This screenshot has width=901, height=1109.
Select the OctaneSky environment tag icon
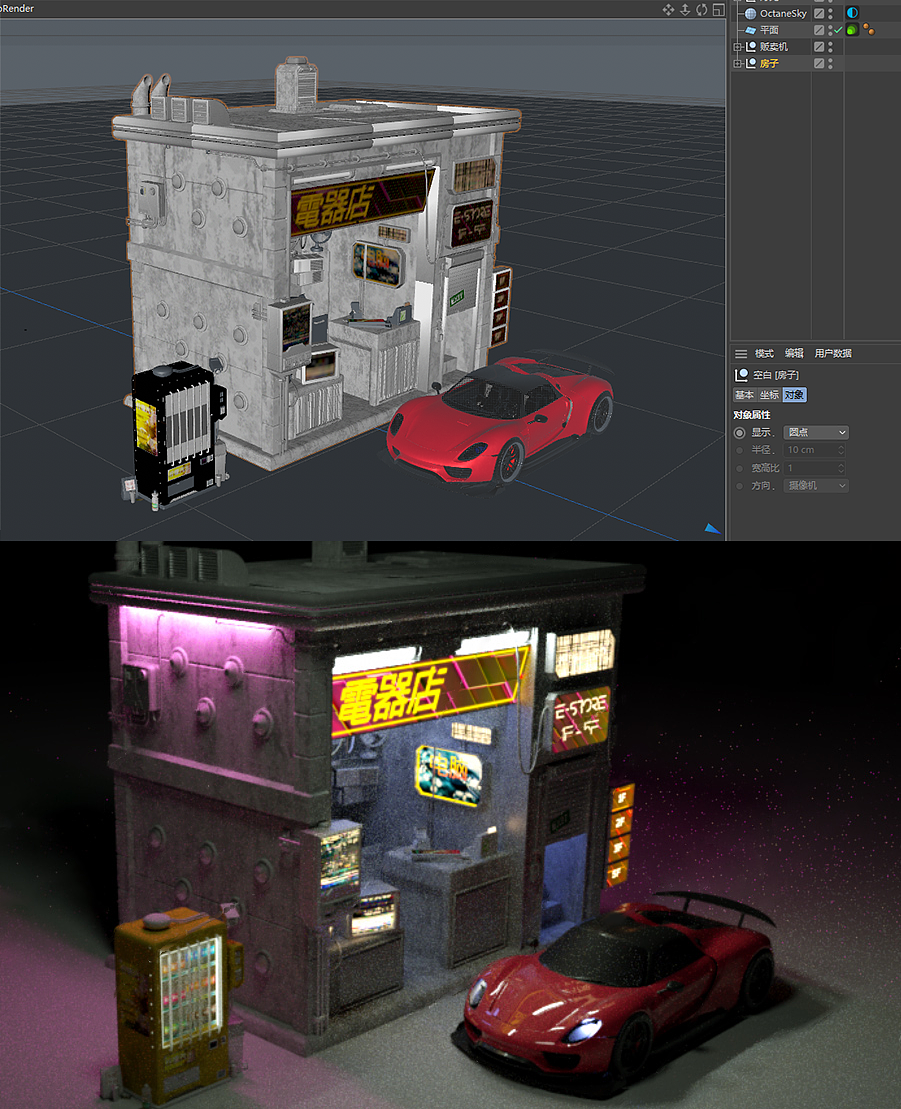click(x=852, y=13)
